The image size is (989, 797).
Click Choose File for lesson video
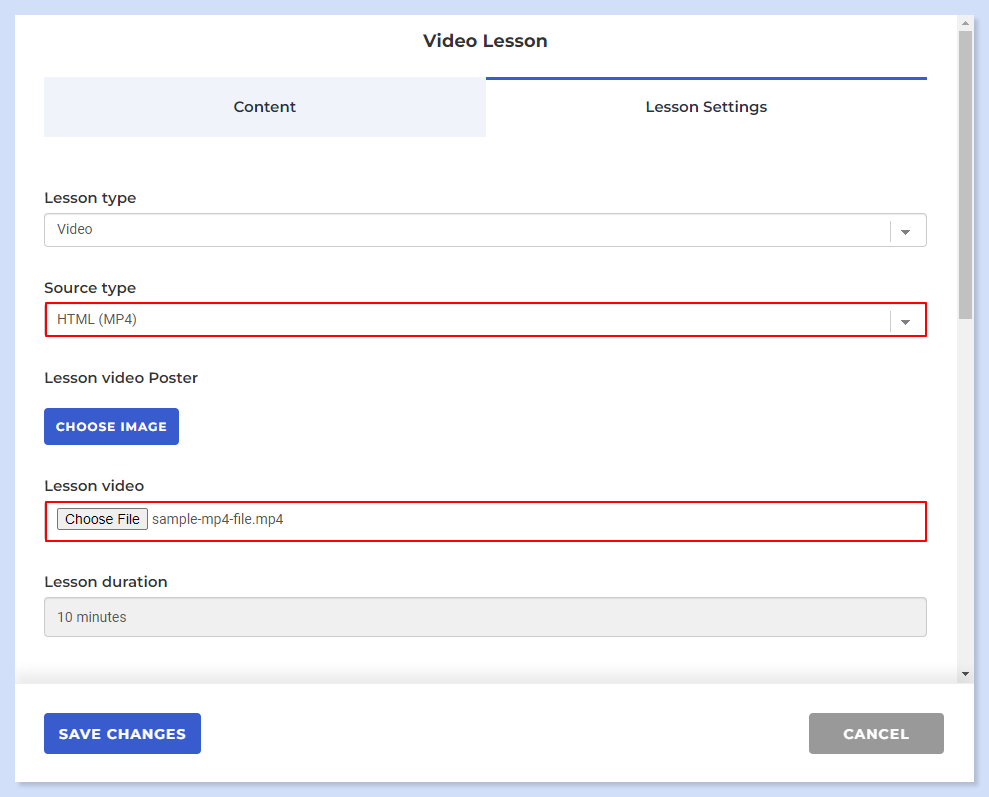tap(102, 519)
